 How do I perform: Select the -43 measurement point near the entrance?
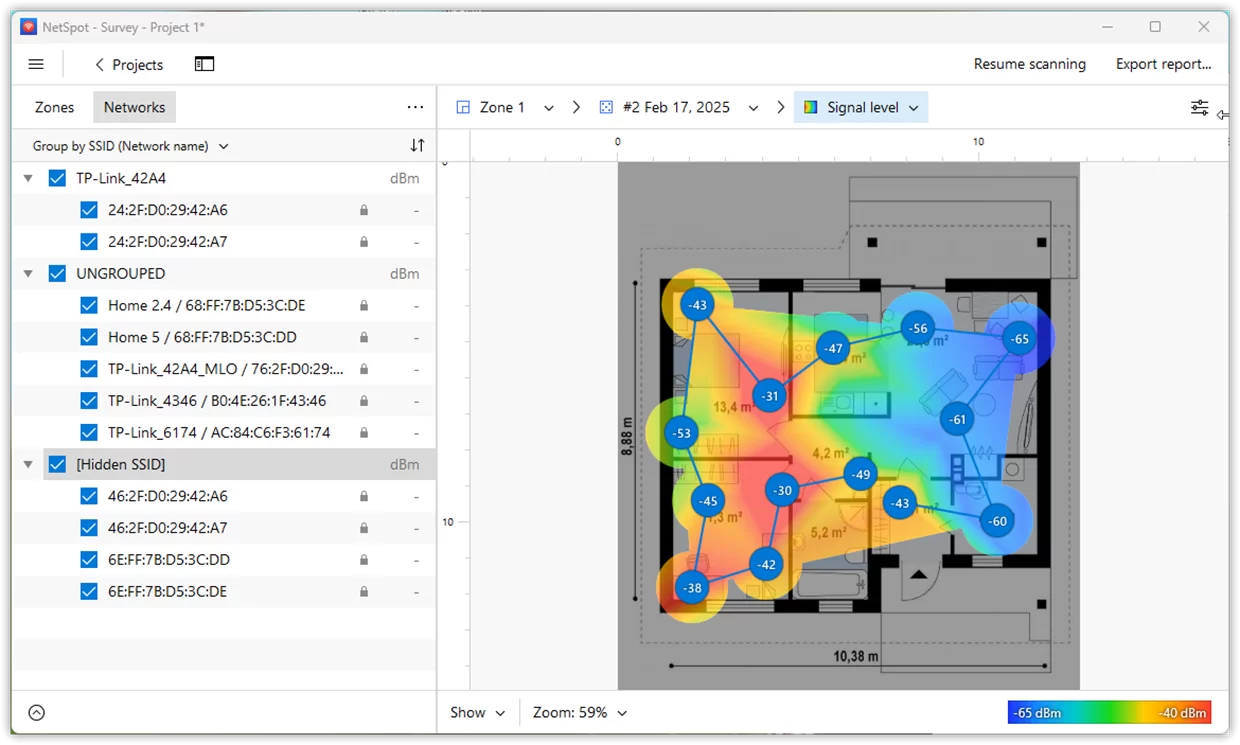[x=900, y=503]
